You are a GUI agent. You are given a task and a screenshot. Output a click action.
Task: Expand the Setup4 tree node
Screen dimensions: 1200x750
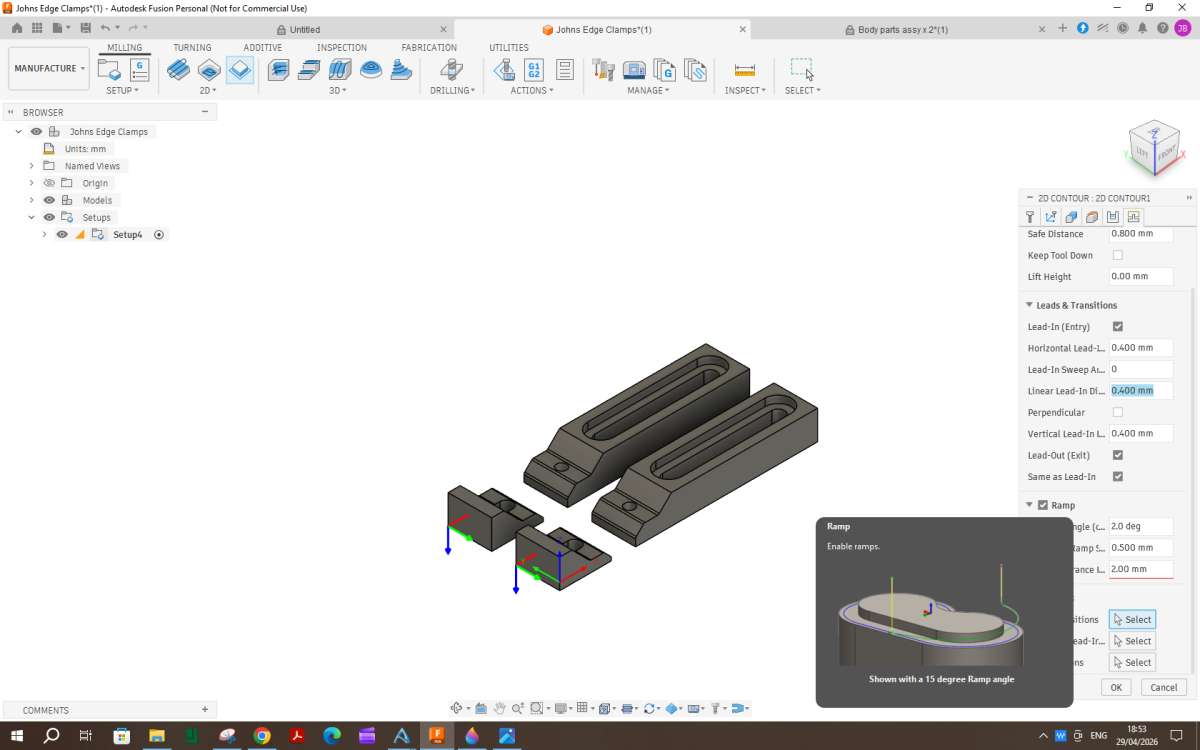pyautogui.click(x=44, y=234)
